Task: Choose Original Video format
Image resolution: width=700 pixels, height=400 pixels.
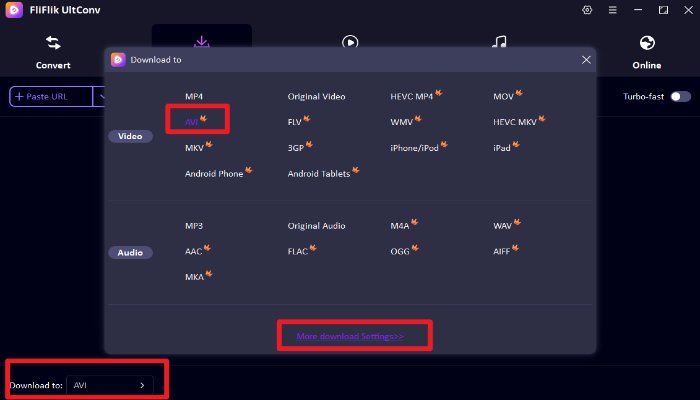Action: coord(317,96)
